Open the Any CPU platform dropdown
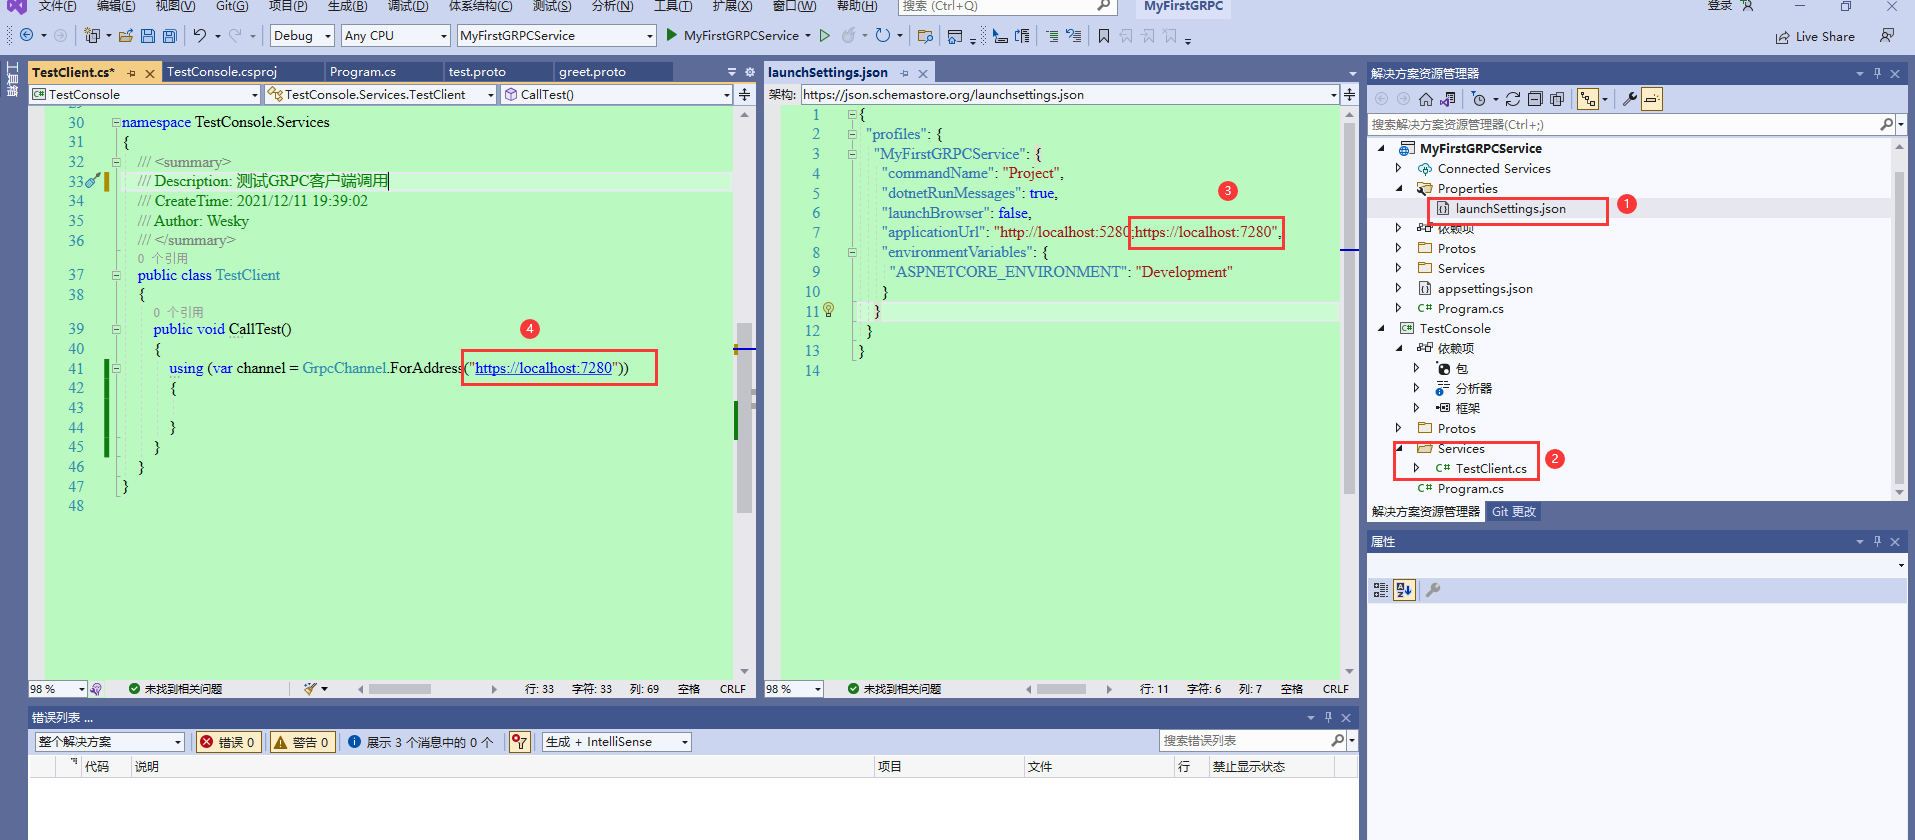The image size is (1915, 840). [x=396, y=36]
